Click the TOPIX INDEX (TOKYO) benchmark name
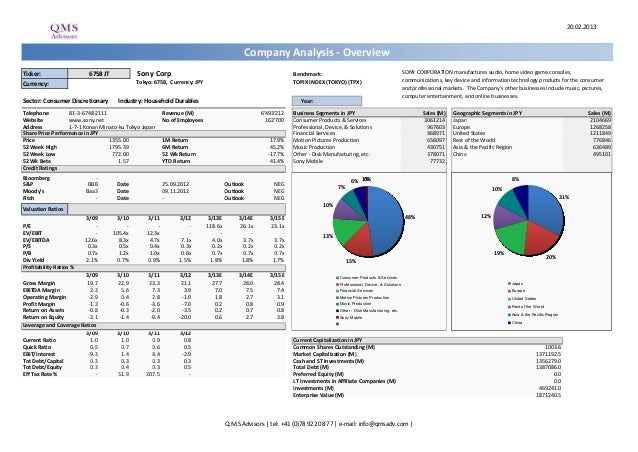638x452 pixels. (327, 82)
